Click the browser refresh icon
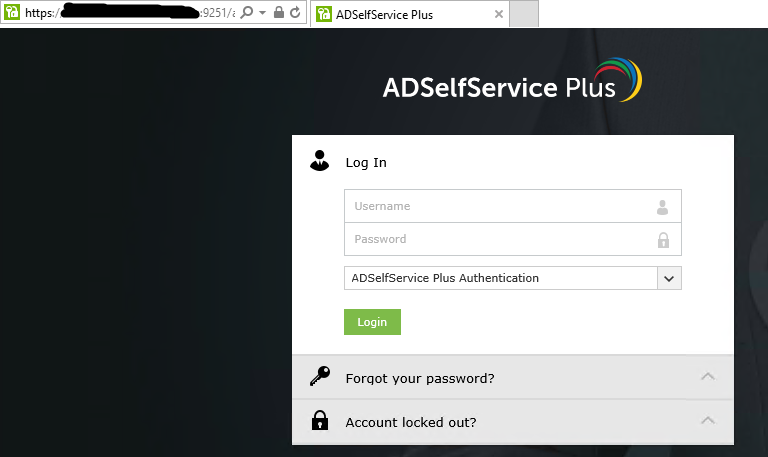 (x=295, y=12)
